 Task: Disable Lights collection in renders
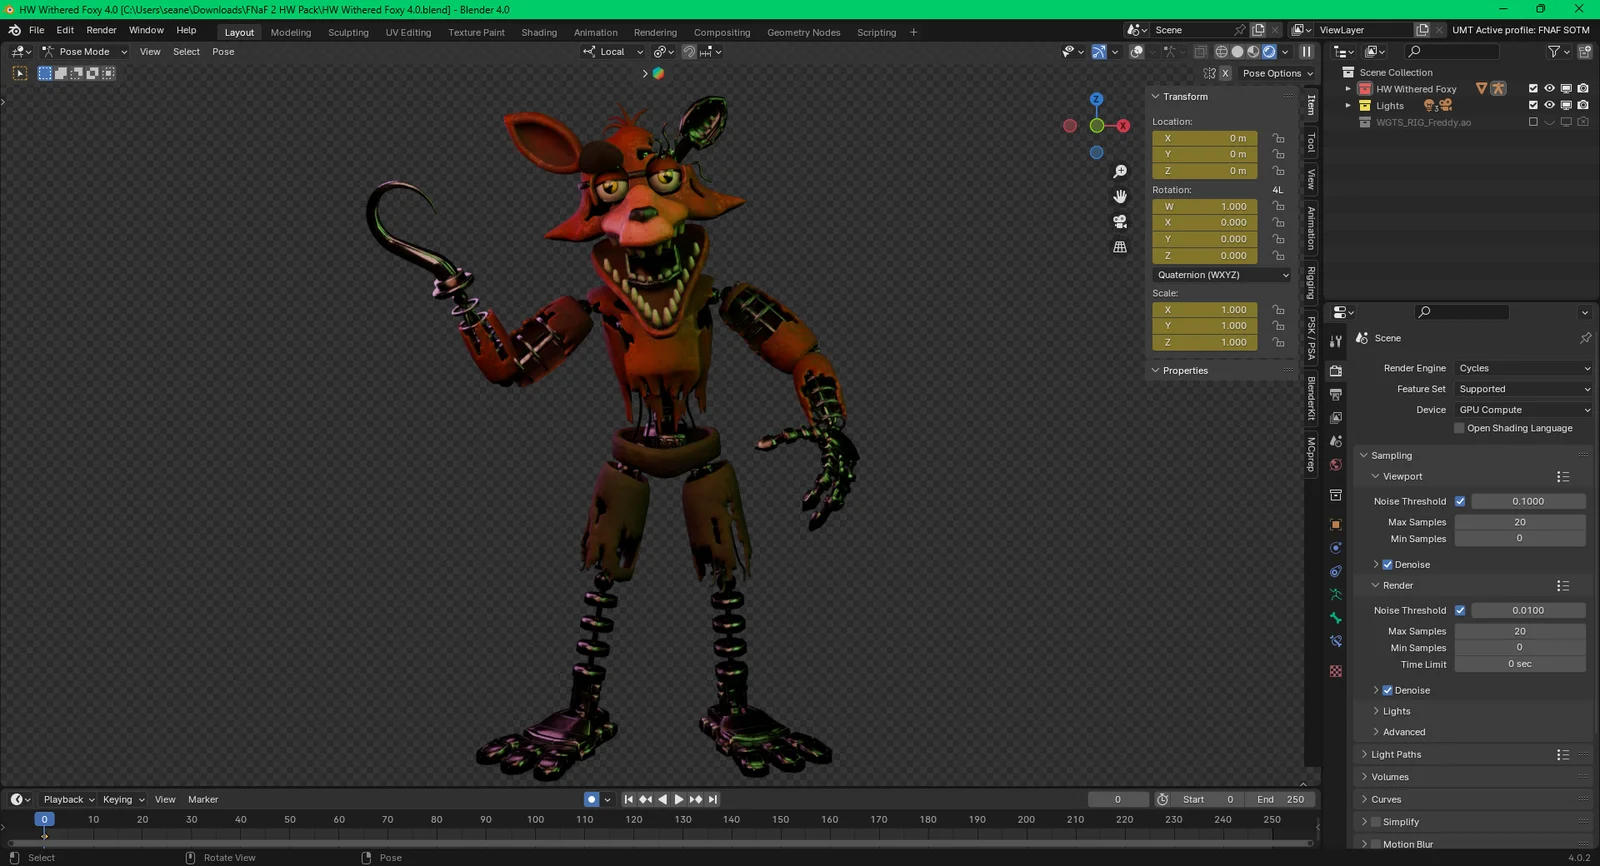point(1583,105)
